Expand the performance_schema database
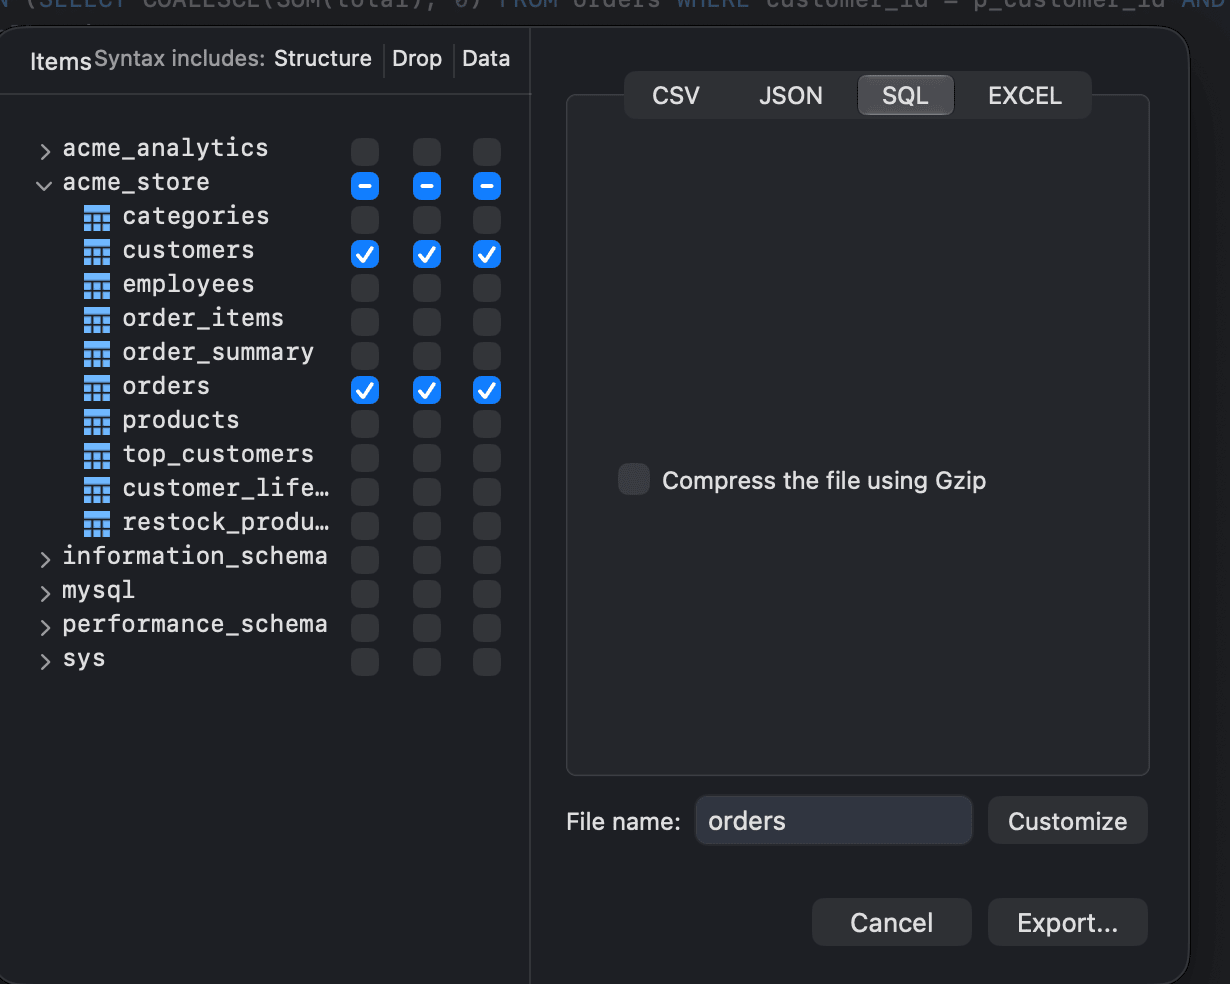Viewport: 1230px width, 984px height. 45,627
